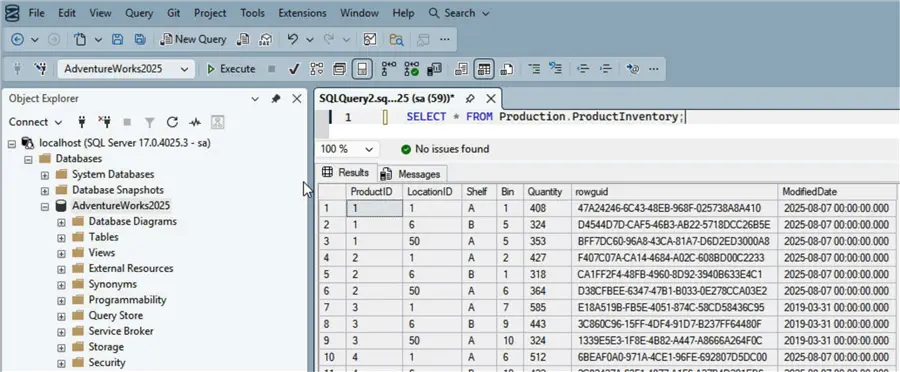Click the Decrease Indent icon
This screenshot has height=372, width=900.
coord(583,69)
